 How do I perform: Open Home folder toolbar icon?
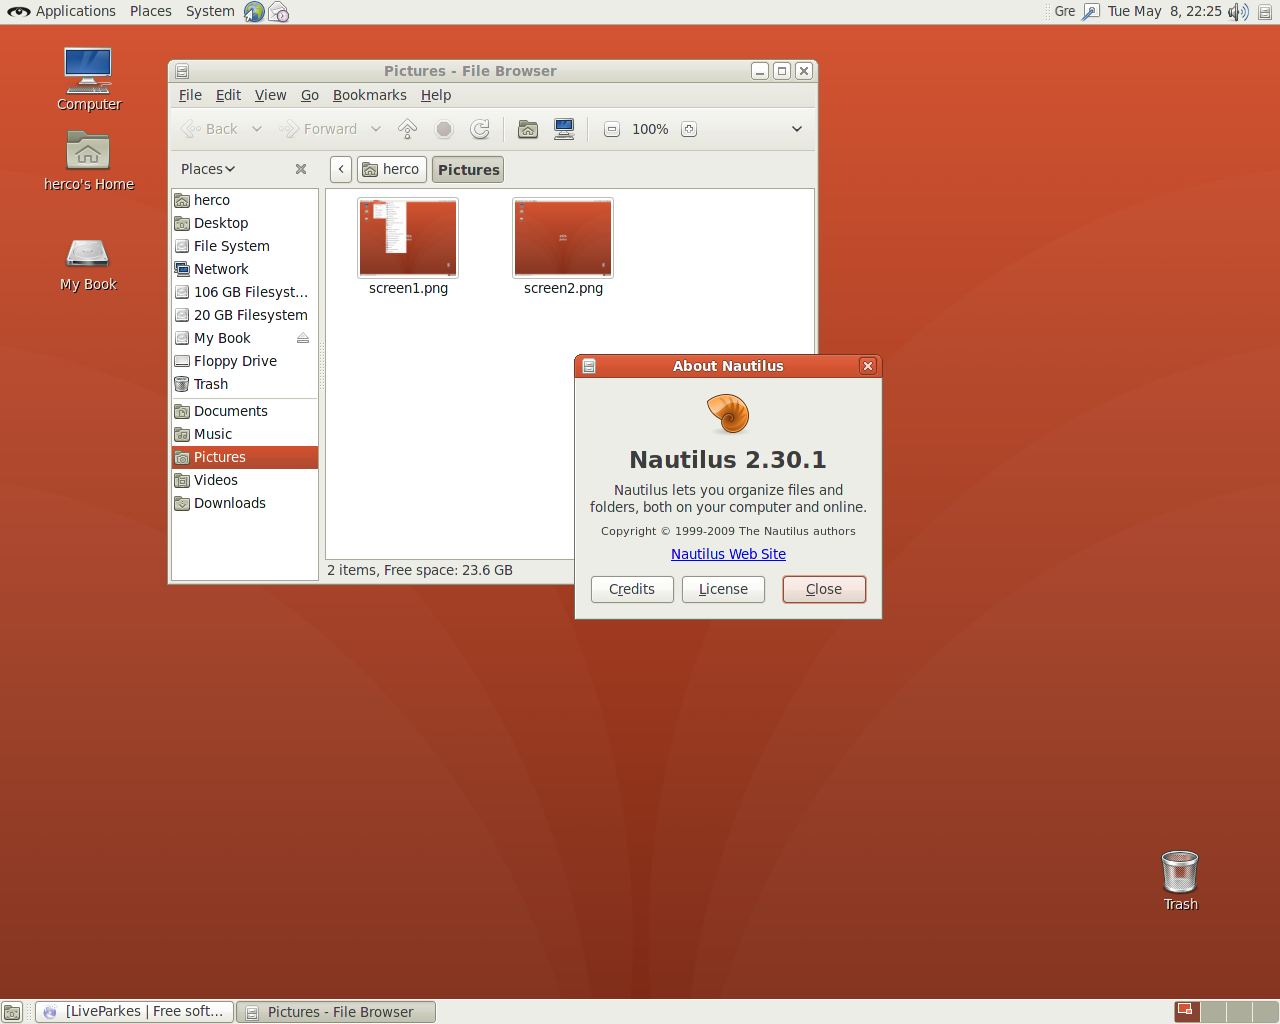(528, 129)
